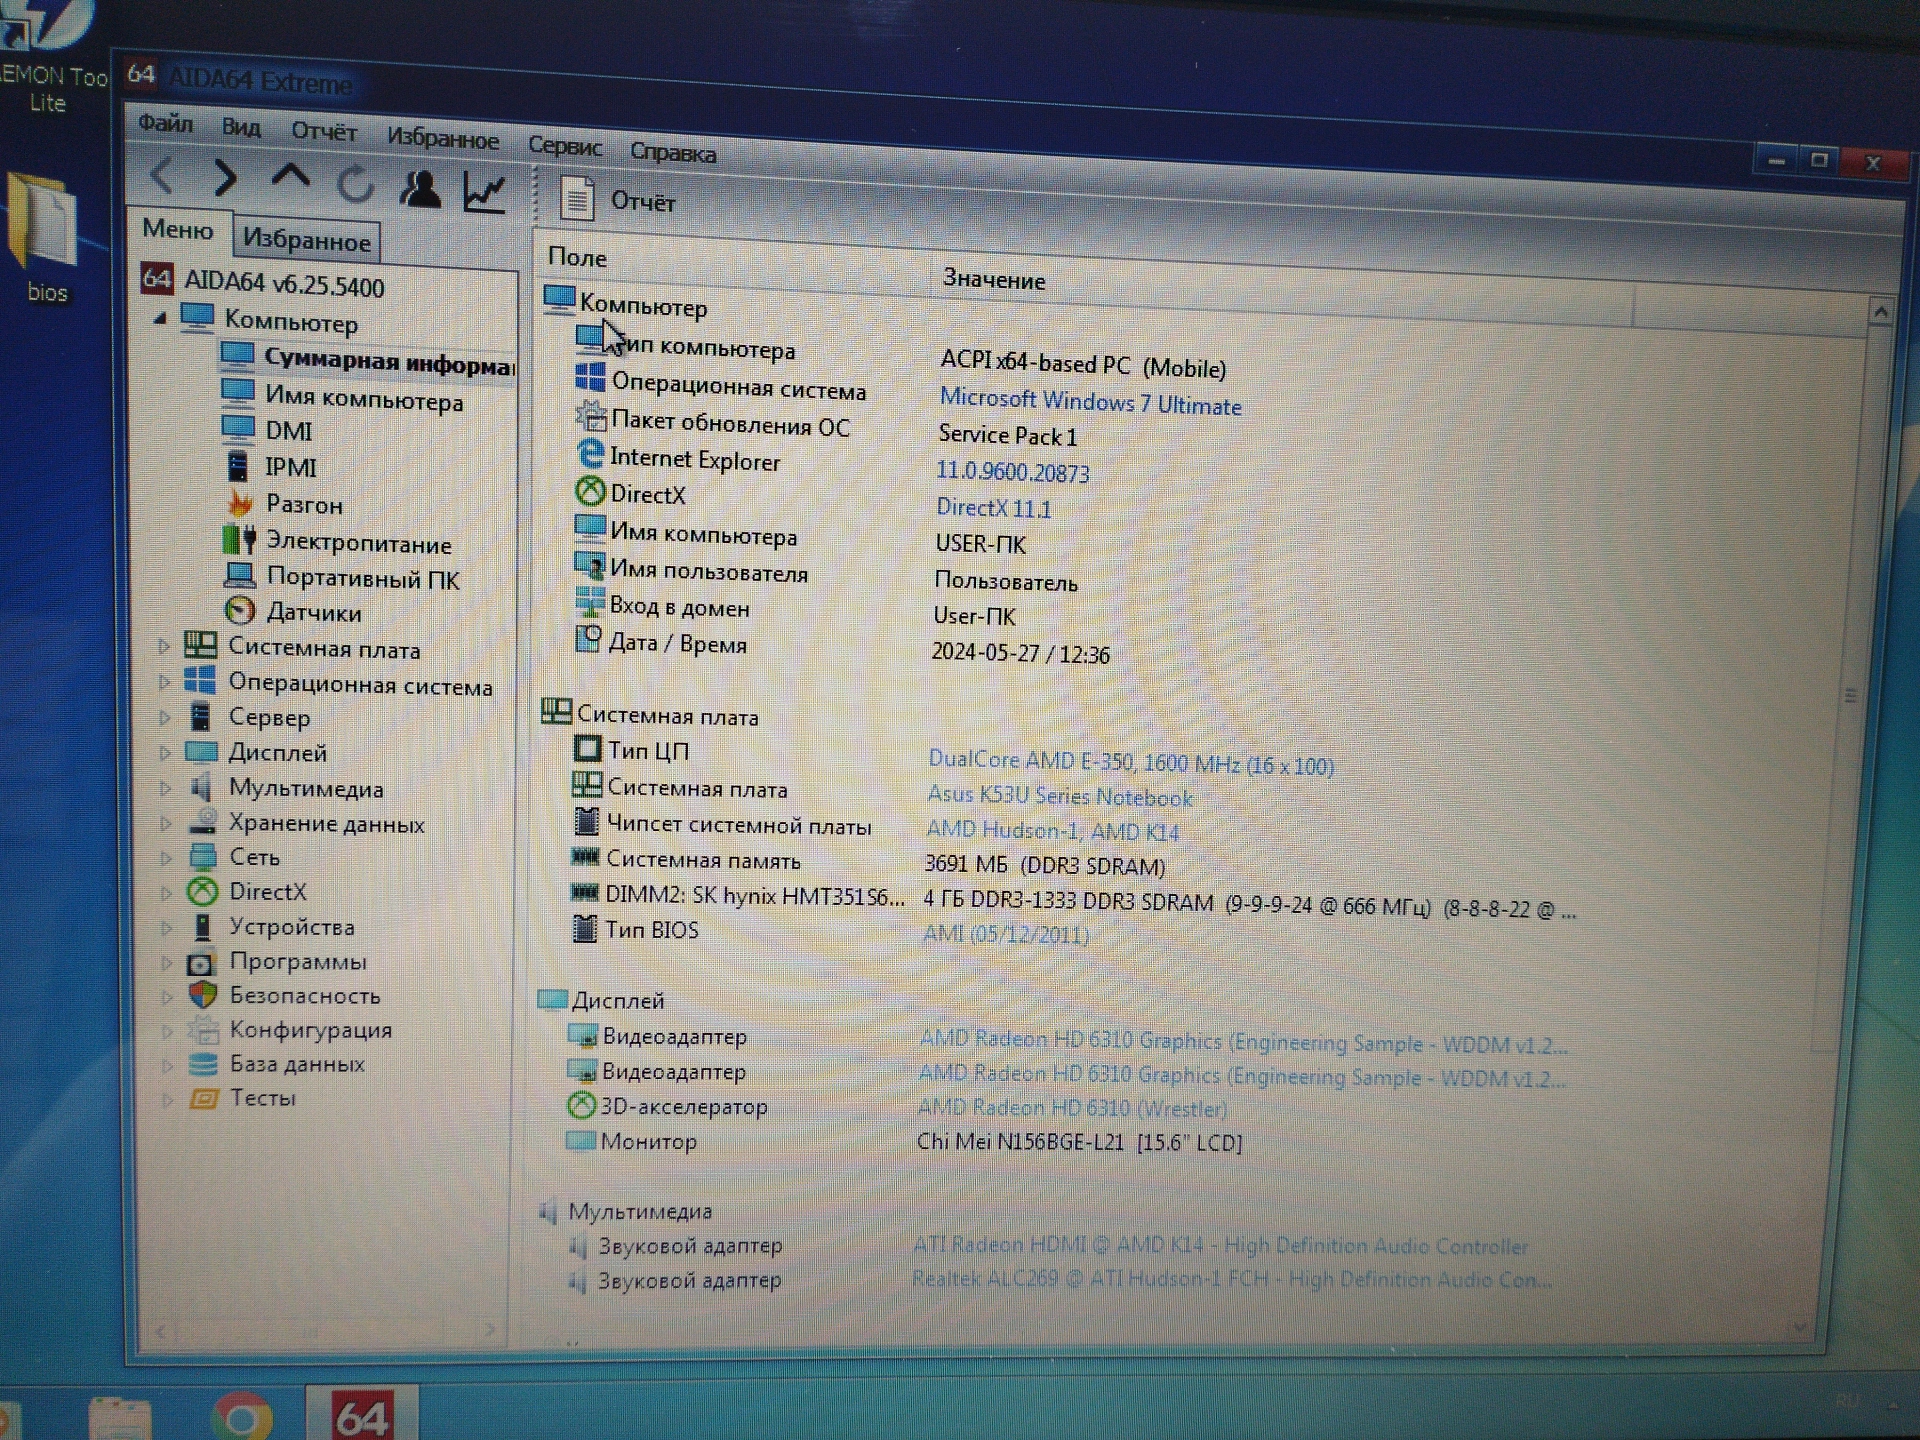Click the Up level arrow in toolbar
Viewport: 1920px width, 1440px height.
290,178
